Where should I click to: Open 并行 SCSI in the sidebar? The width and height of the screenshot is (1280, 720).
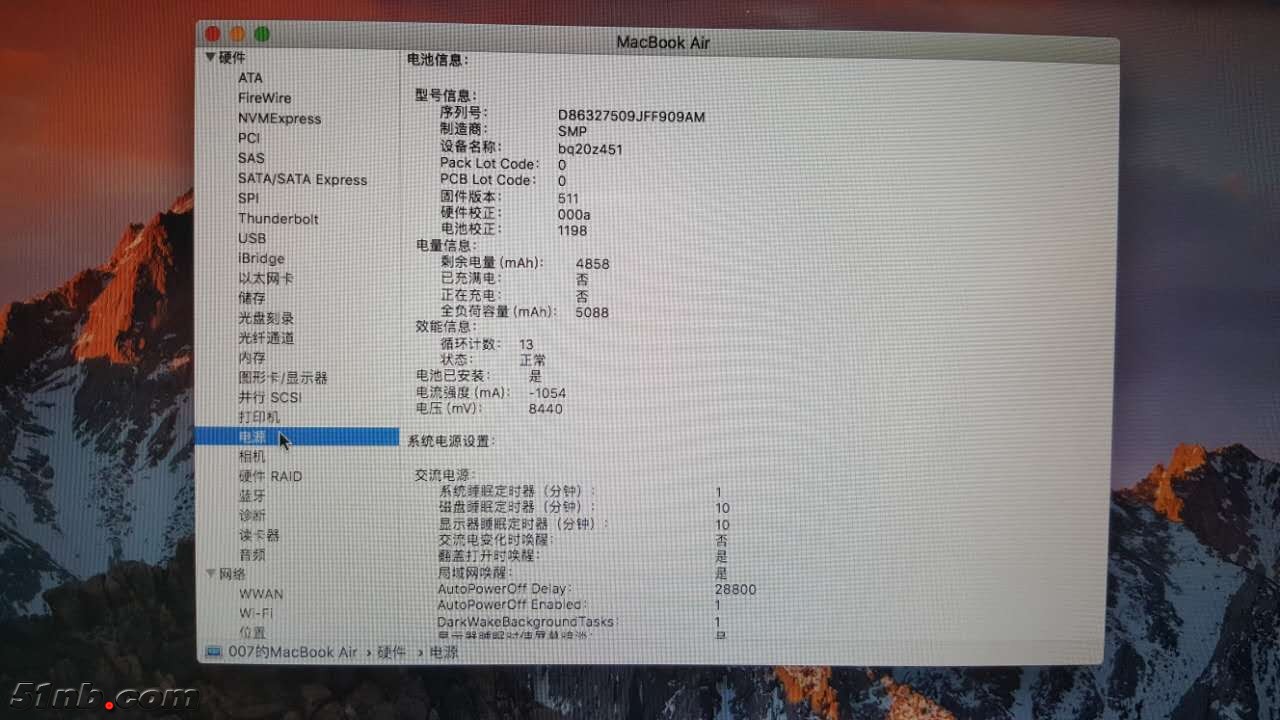270,397
